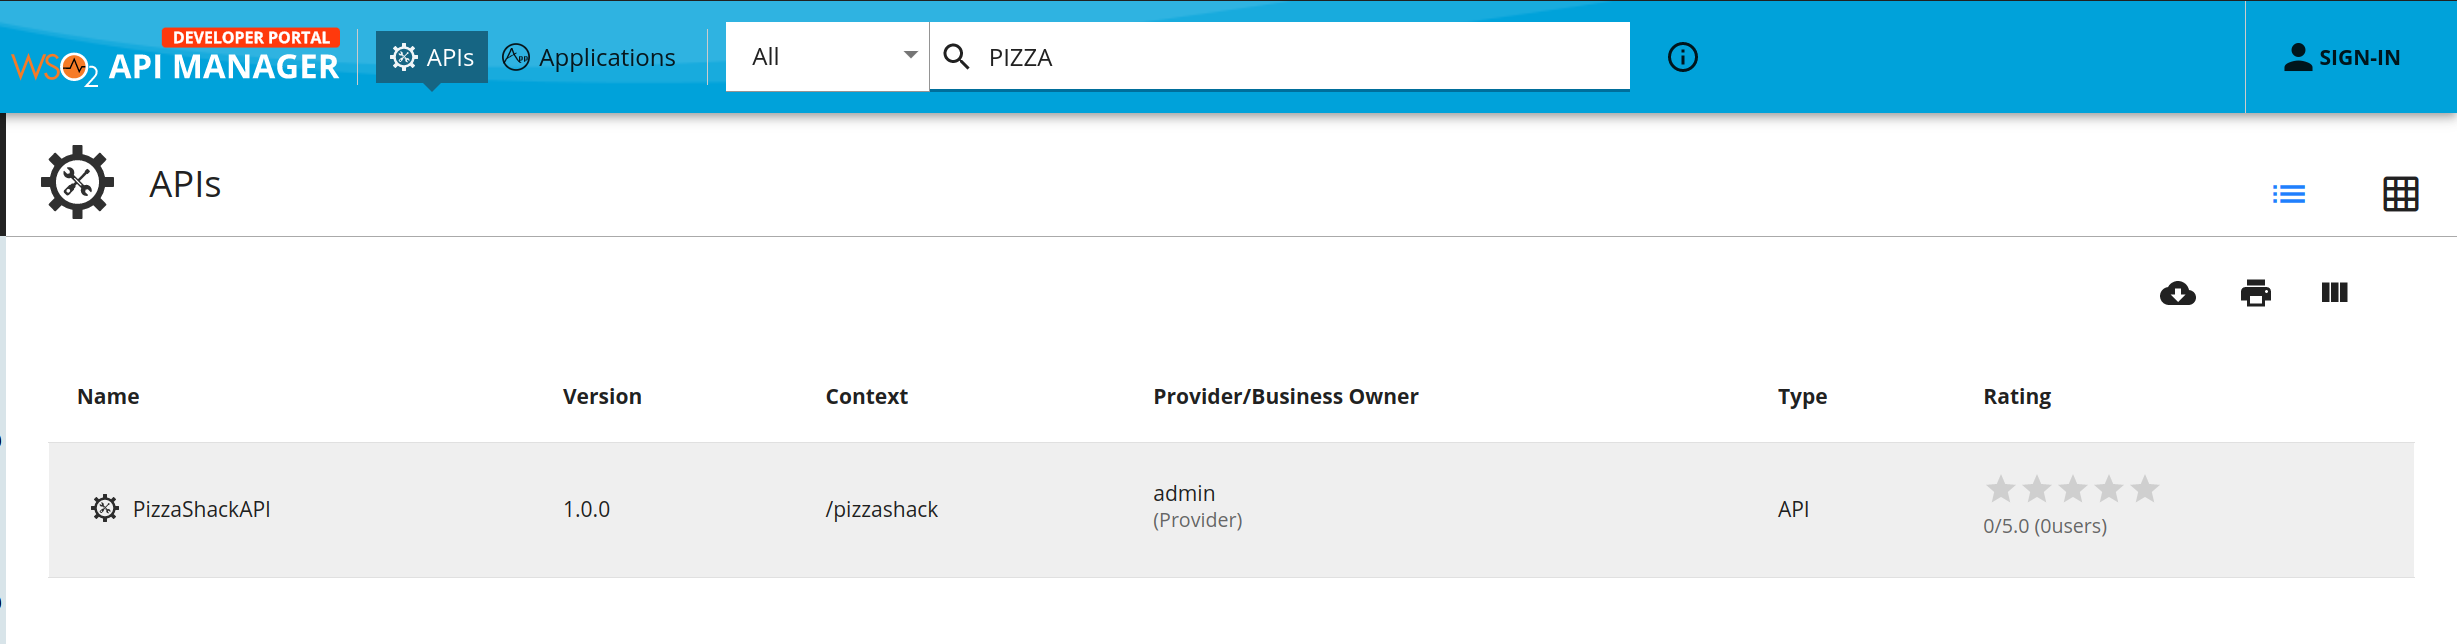Click the Applications icon in top bar
This screenshot has width=2457, height=644.
click(x=516, y=57)
